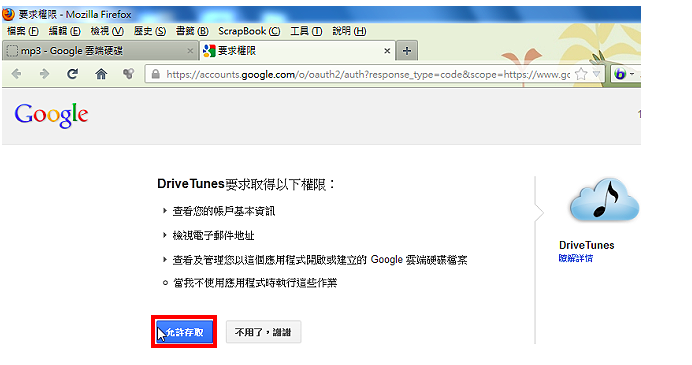Open a new tab with plus button
This screenshot has height=365, width=692.
[406, 51]
